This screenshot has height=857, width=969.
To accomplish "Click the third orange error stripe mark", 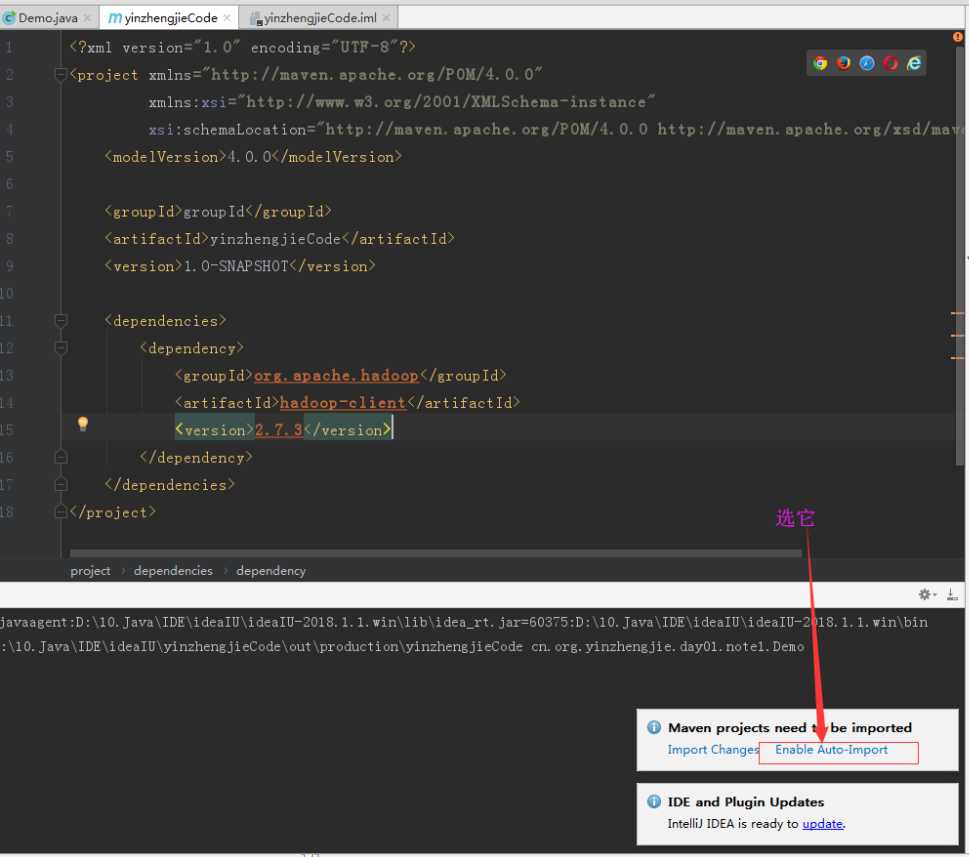I will tap(957, 358).
